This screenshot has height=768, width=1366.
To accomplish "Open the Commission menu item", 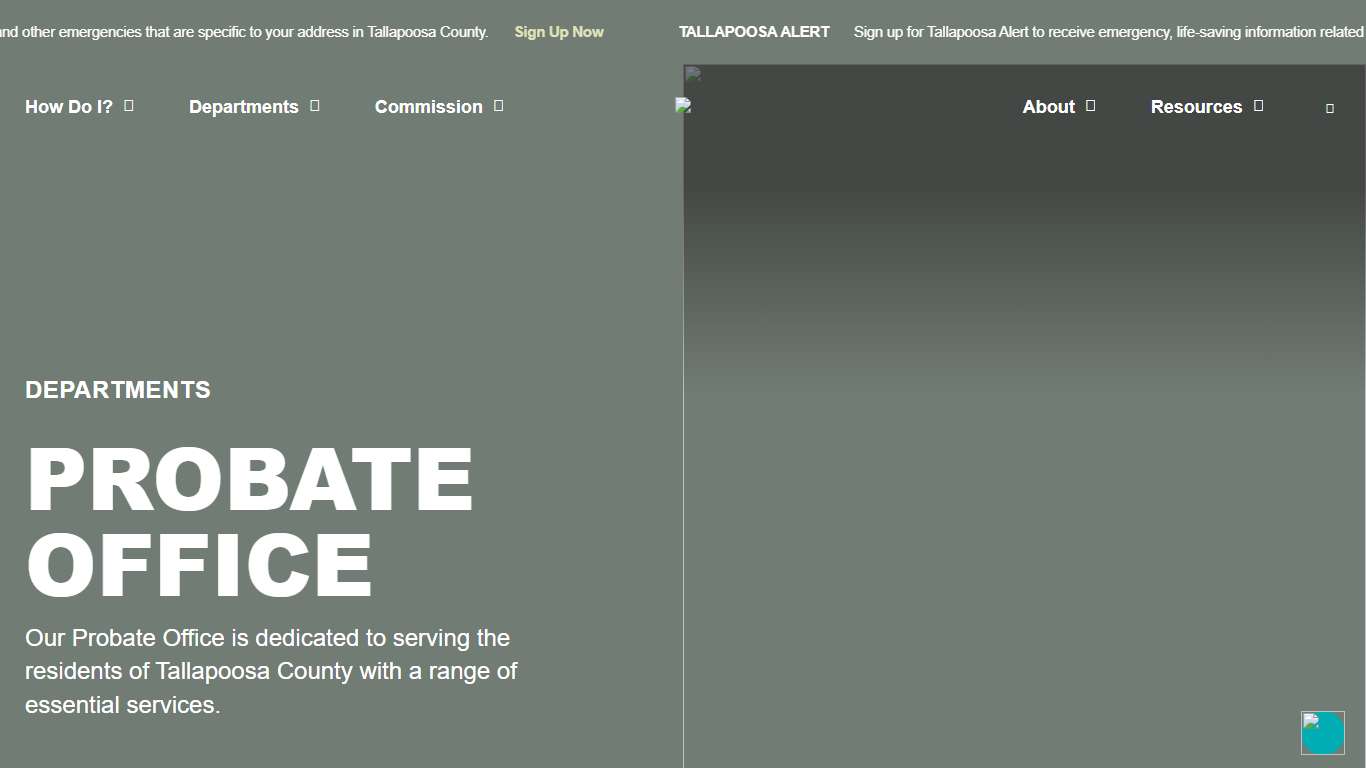I will (428, 107).
